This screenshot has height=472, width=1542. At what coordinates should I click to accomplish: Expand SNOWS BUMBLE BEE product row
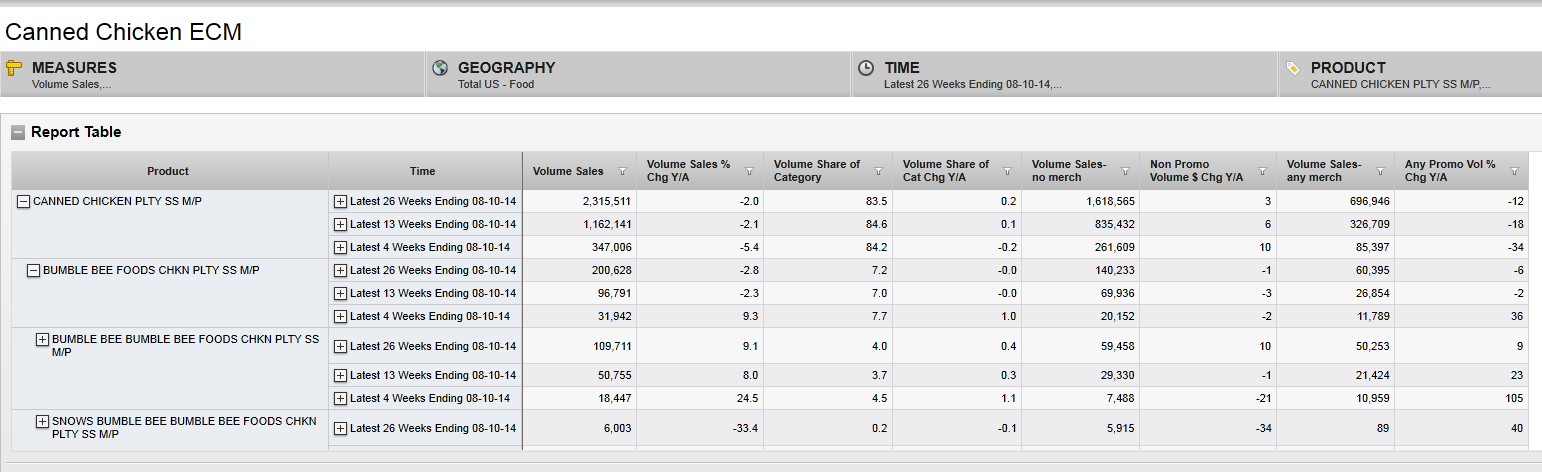pyautogui.click(x=42, y=422)
